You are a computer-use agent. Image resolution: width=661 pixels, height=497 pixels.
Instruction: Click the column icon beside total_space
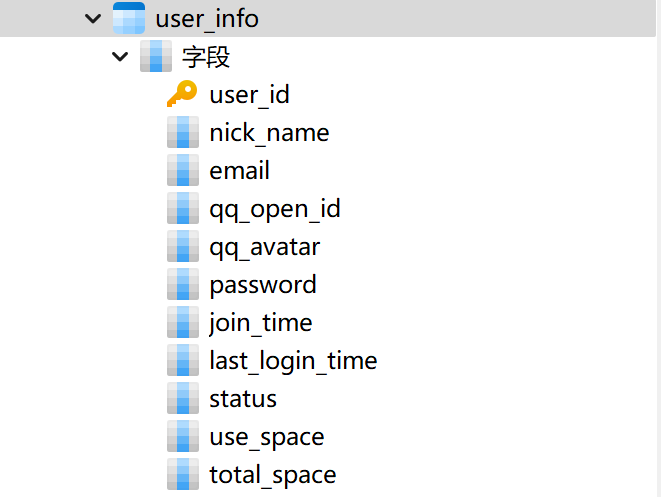(x=183, y=474)
